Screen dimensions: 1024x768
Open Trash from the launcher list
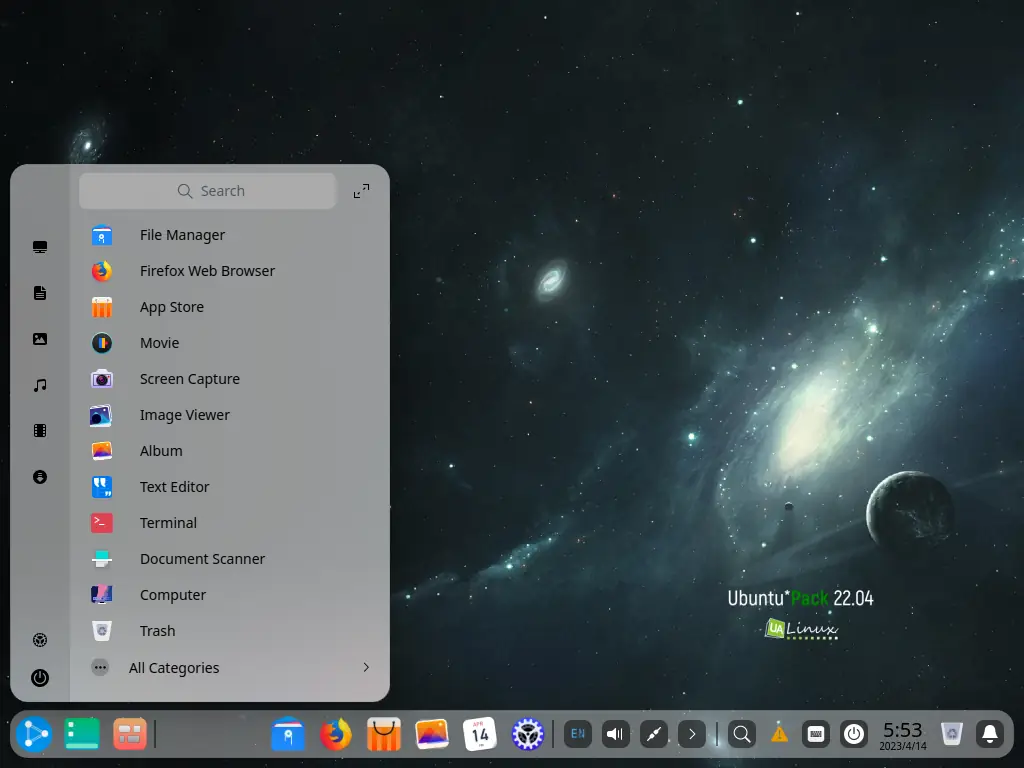(230, 631)
